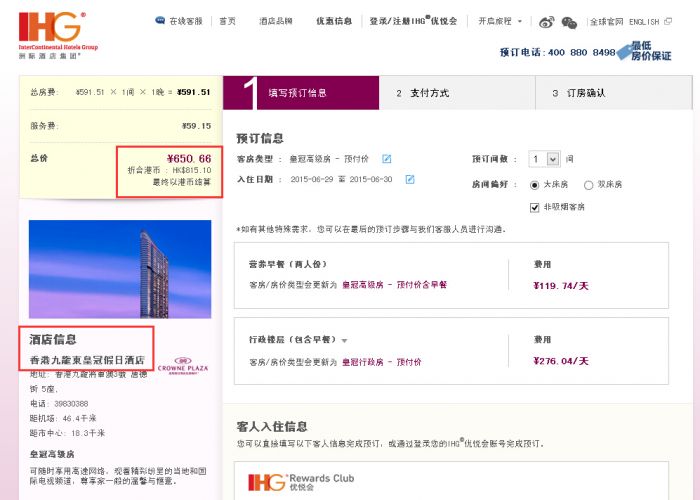Open 酒店品牌 navigation item
The height and width of the screenshot is (500, 700).
(276, 21)
